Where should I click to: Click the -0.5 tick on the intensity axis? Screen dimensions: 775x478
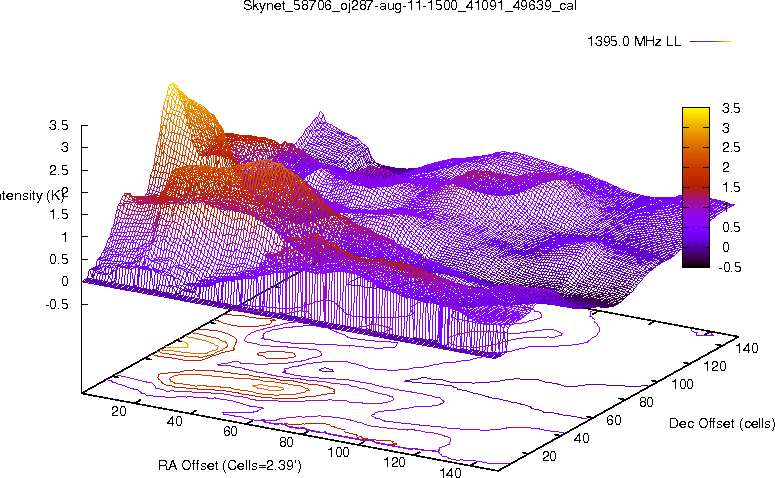pos(56,304)
